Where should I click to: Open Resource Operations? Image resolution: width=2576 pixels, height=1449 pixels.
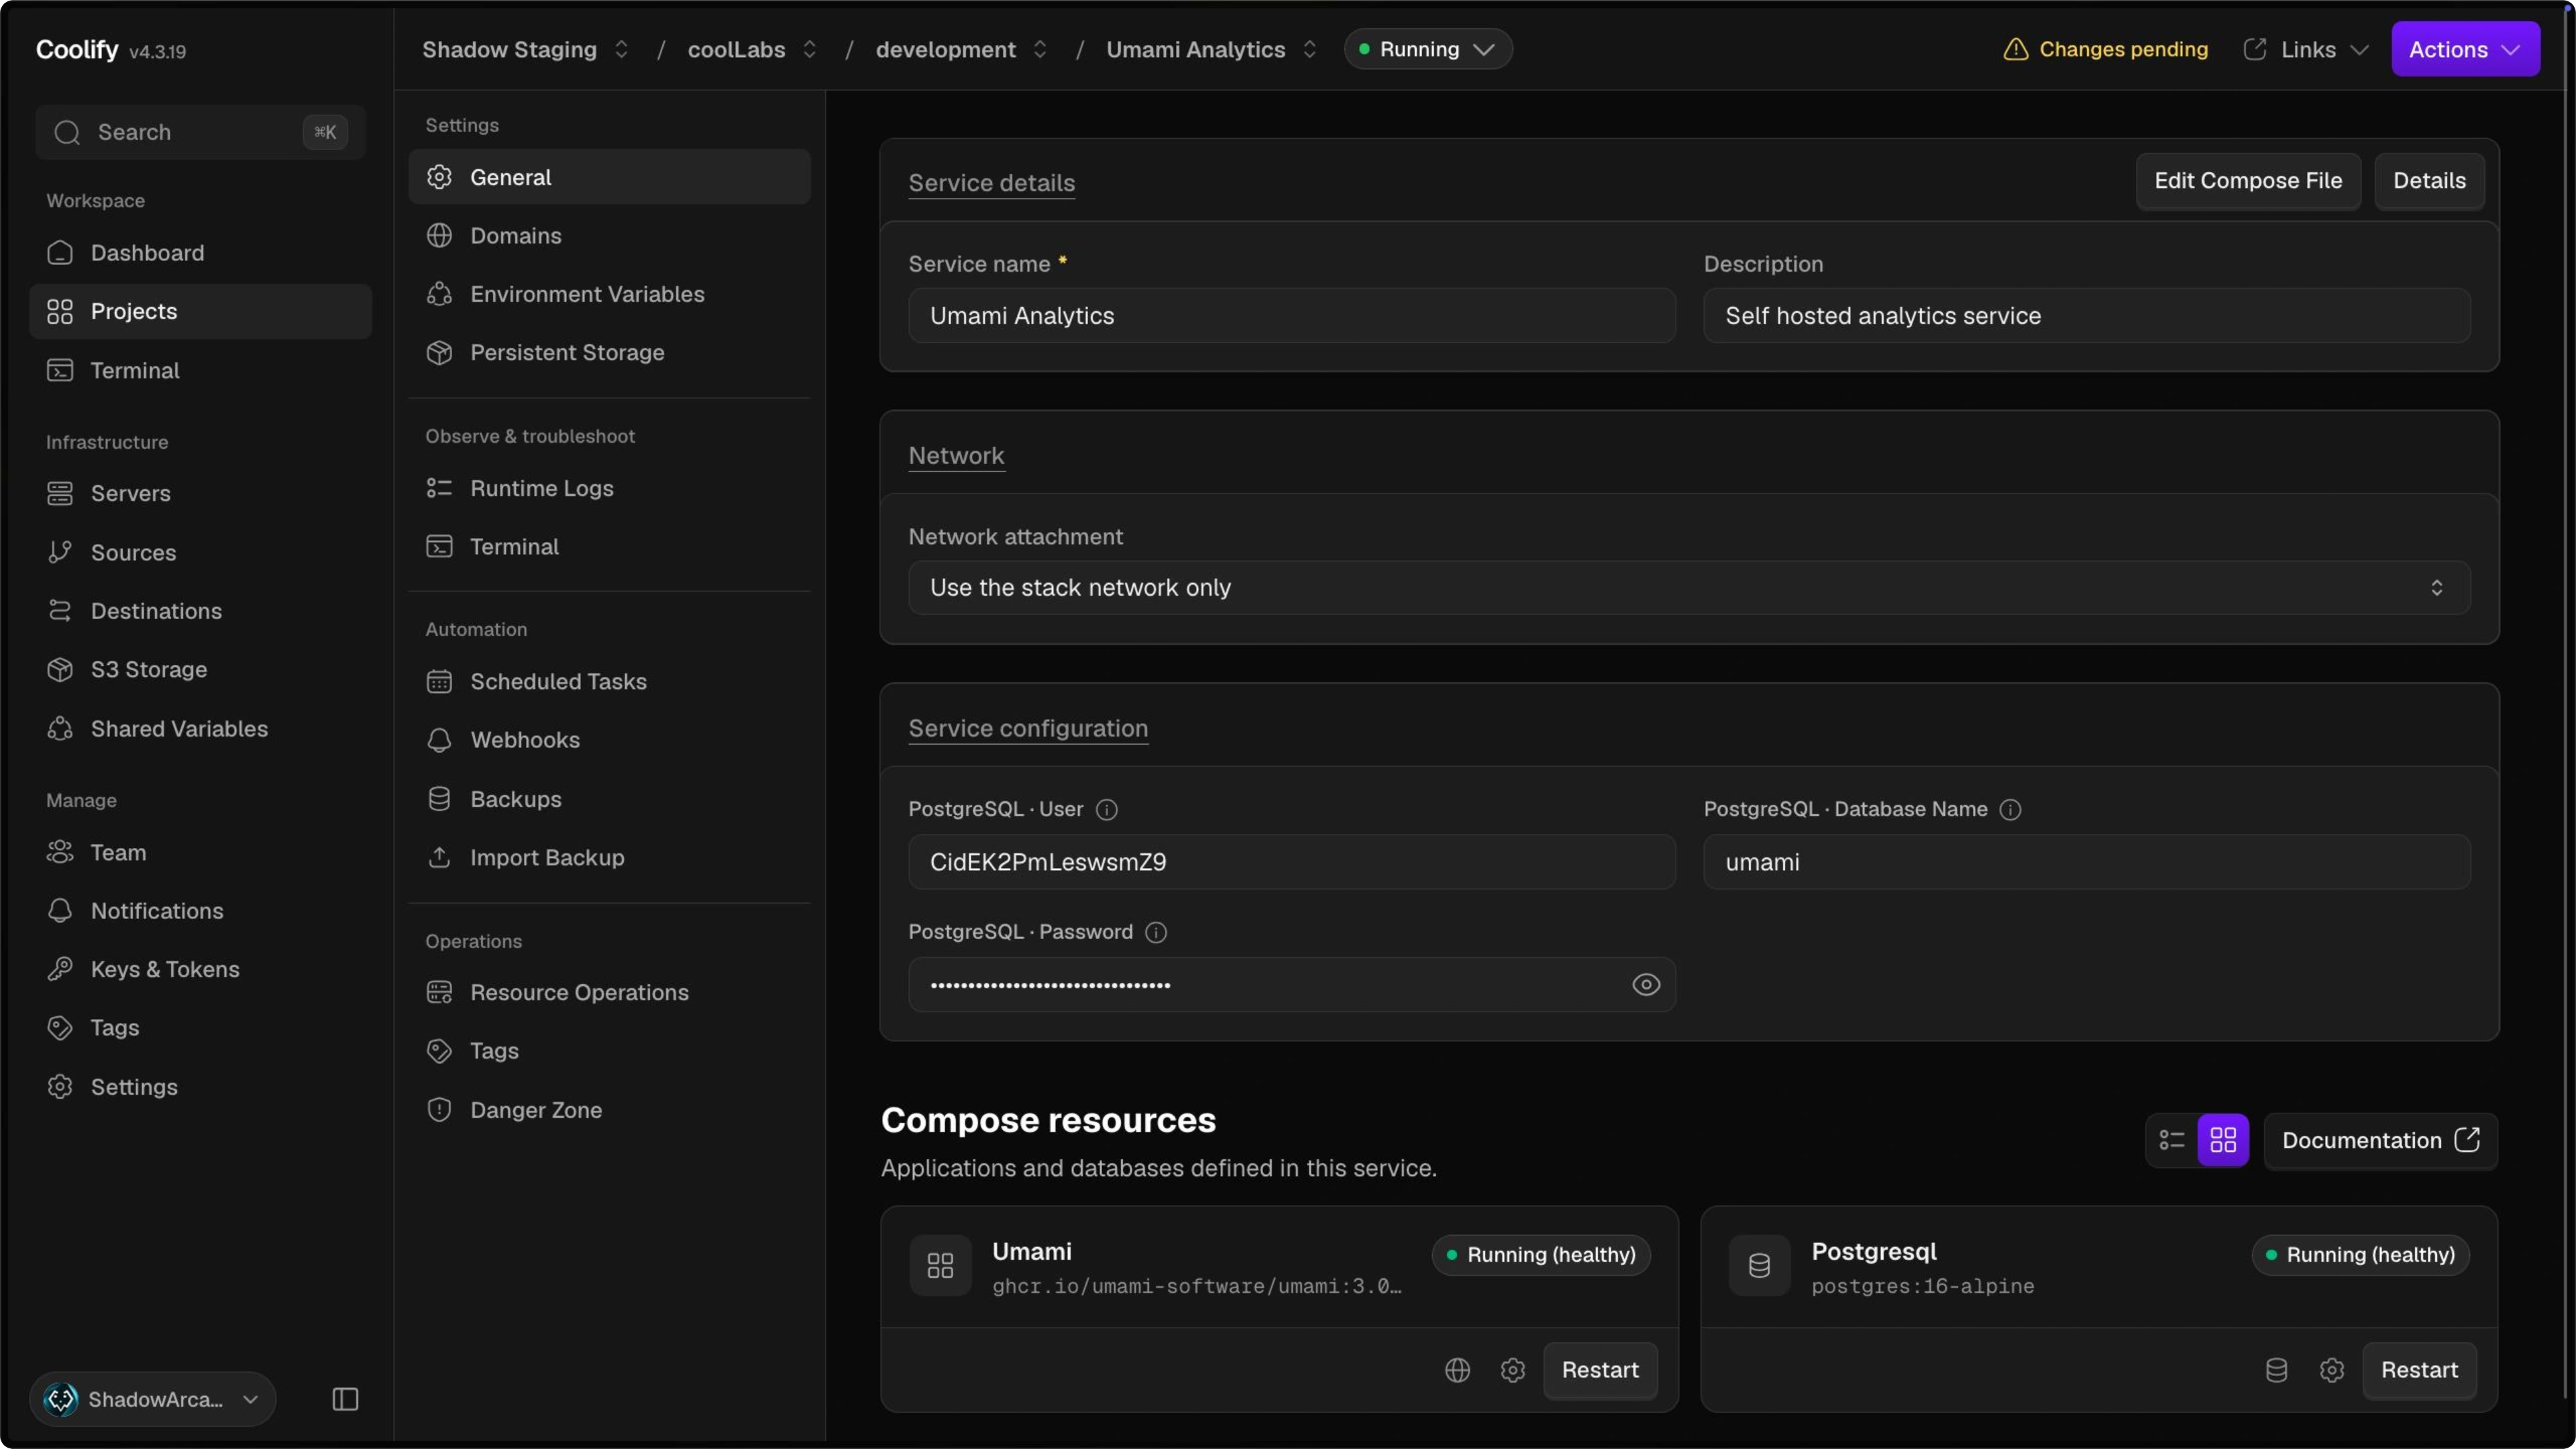609,992
